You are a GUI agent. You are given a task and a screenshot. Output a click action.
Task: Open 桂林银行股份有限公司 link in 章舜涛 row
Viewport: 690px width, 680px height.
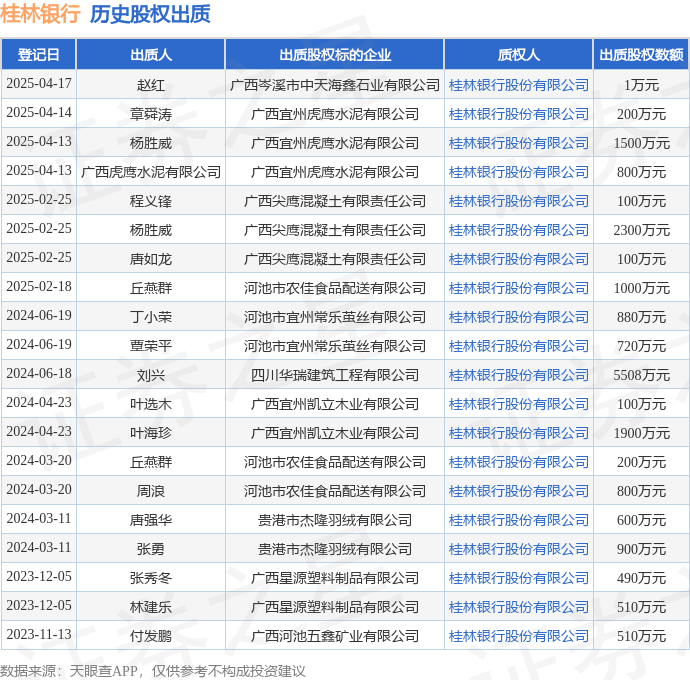pyautogui.click(x=519, y=114)
